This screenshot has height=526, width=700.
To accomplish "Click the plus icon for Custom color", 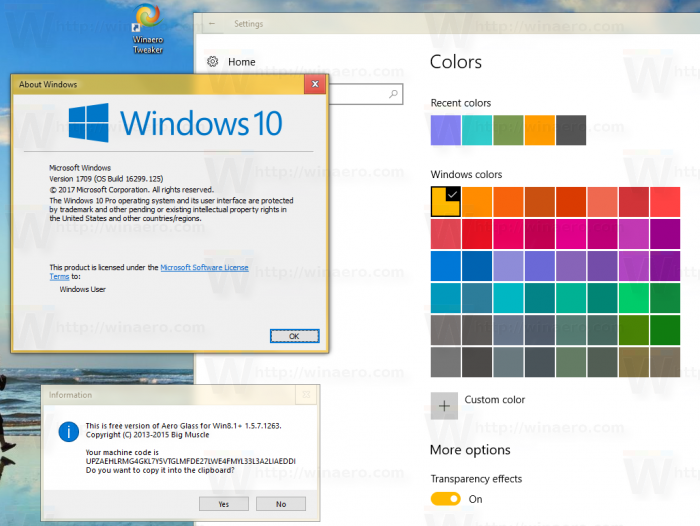I will [x=444, y=406].
